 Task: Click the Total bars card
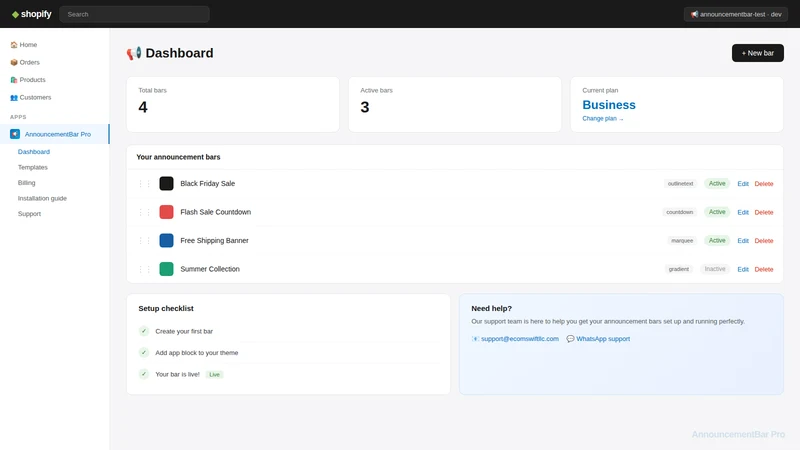click(x=233, y=105)
